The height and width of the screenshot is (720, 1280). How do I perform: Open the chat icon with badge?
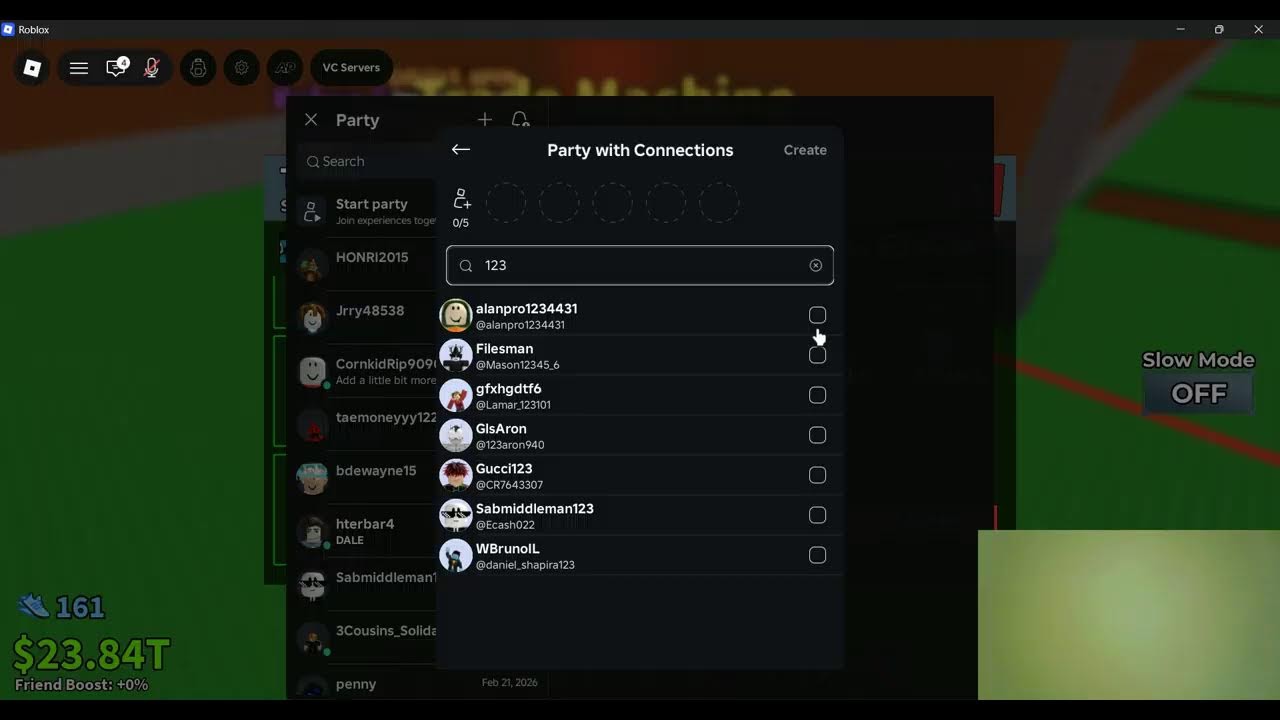(117, 67)
